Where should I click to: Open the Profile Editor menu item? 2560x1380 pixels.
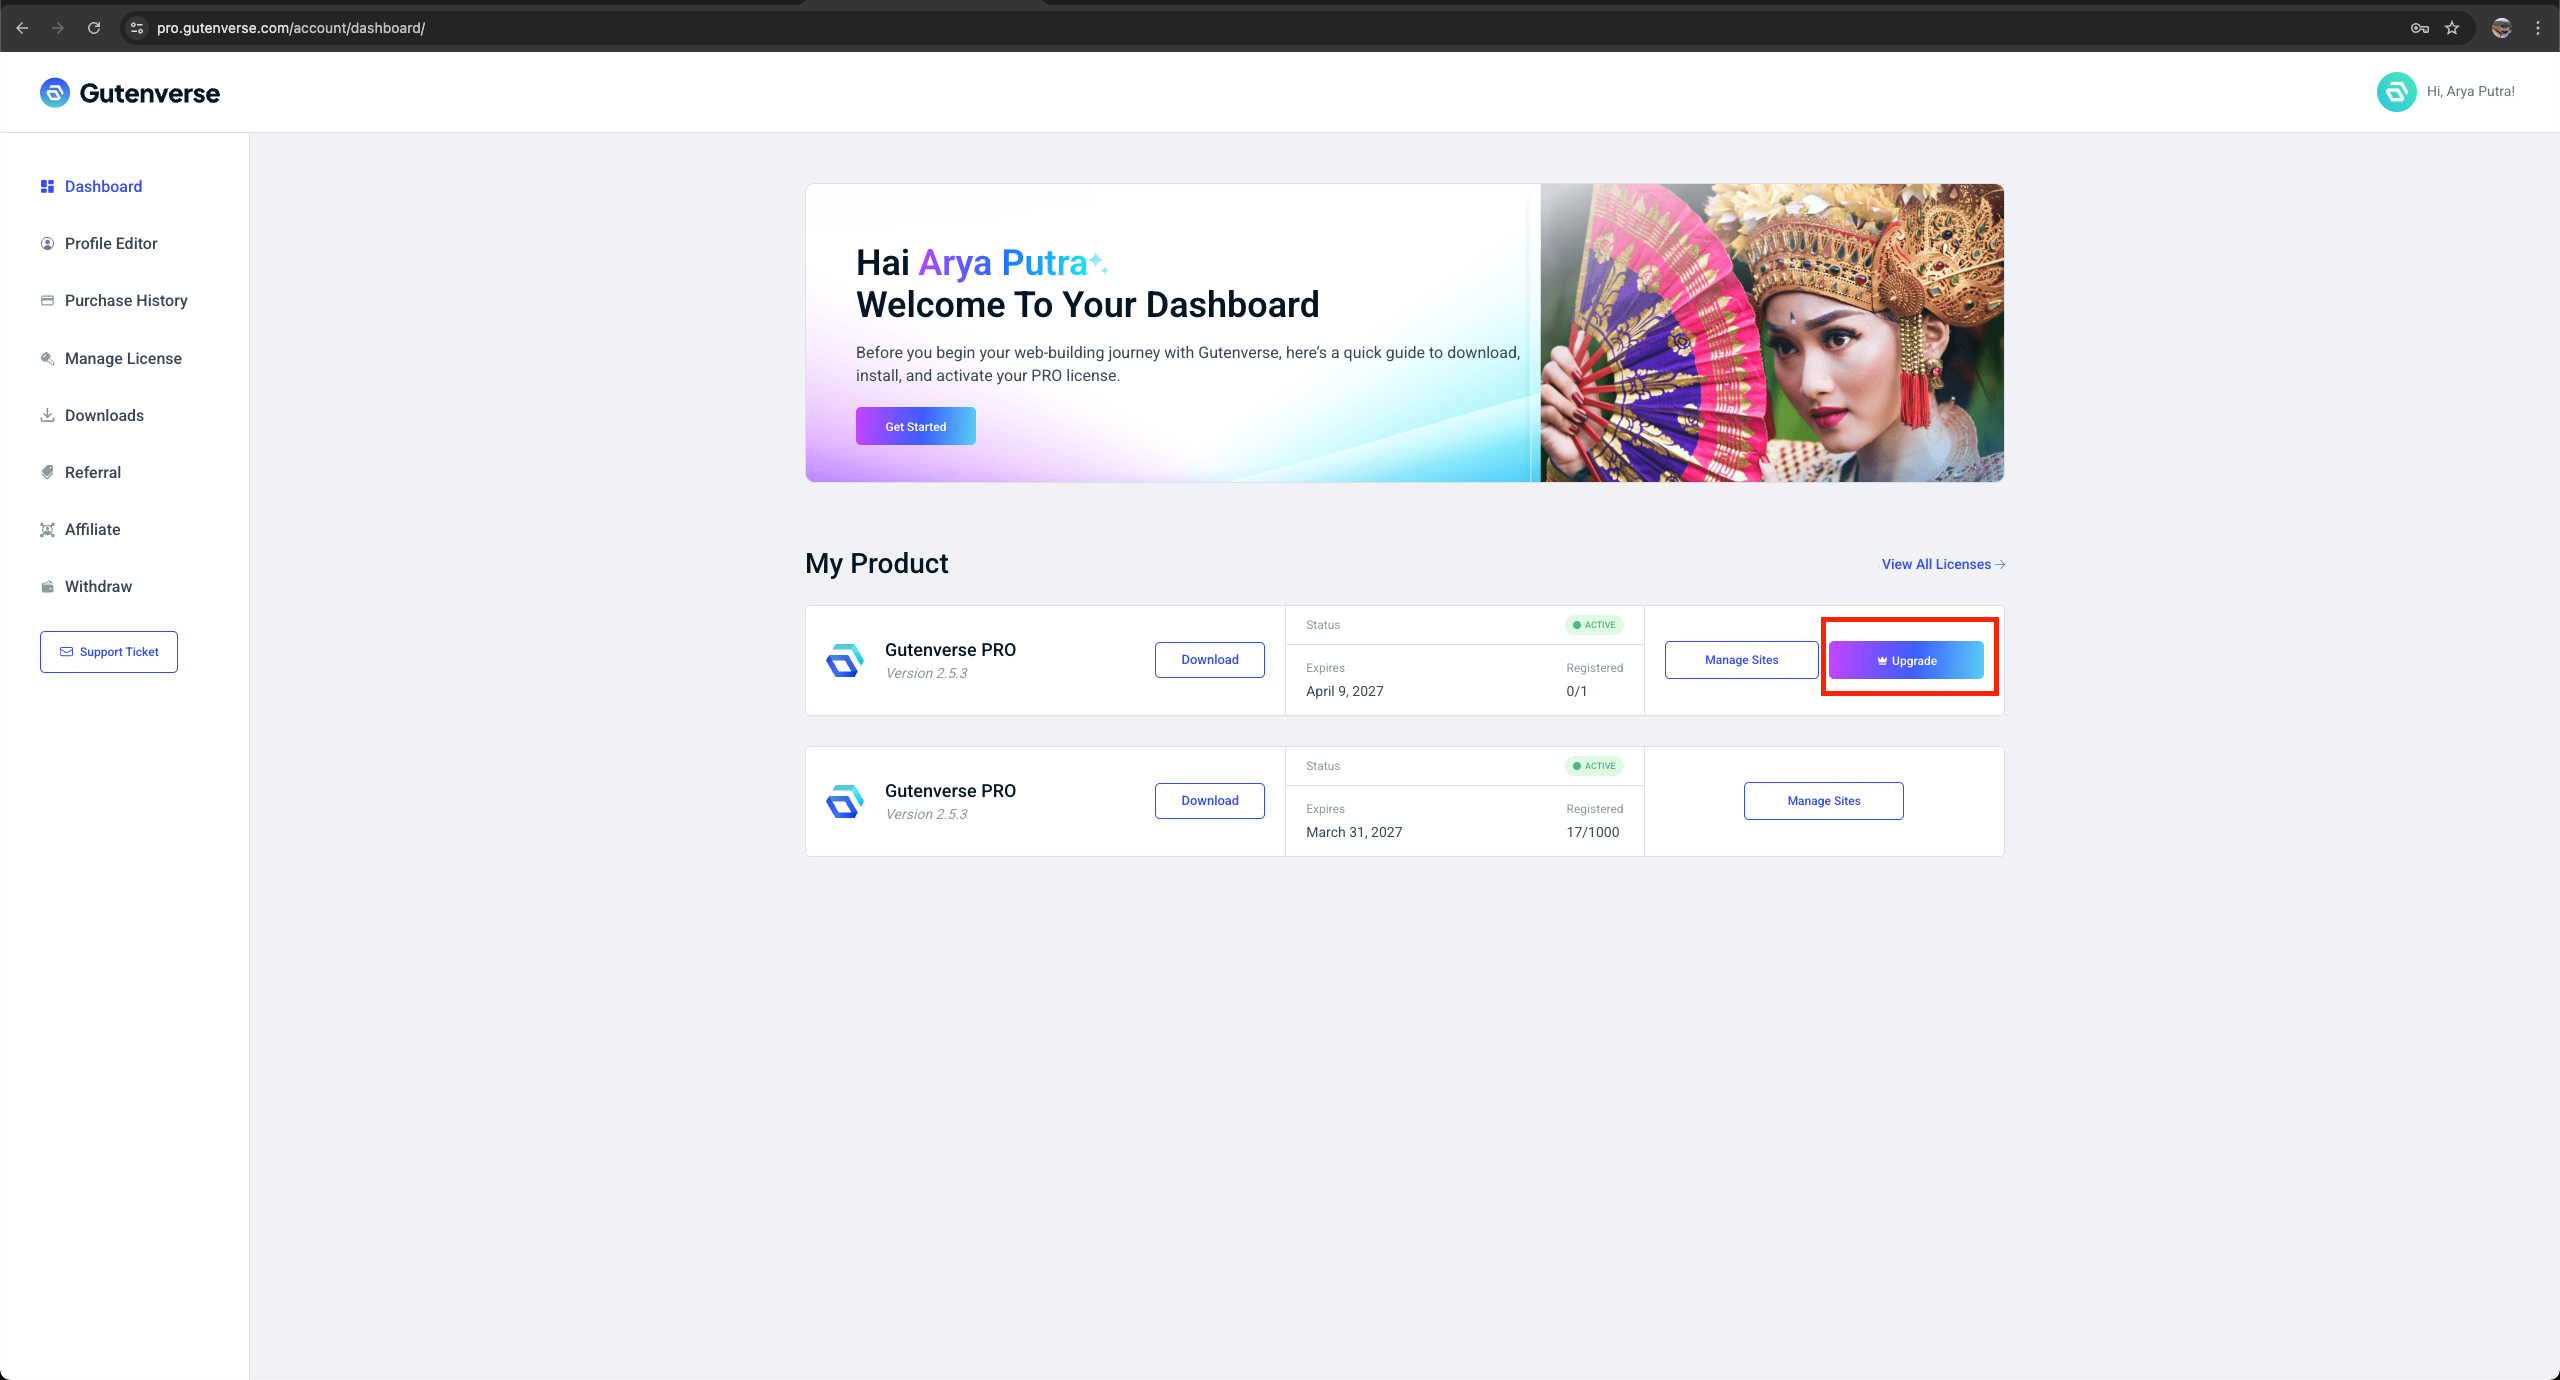[111, 244]
